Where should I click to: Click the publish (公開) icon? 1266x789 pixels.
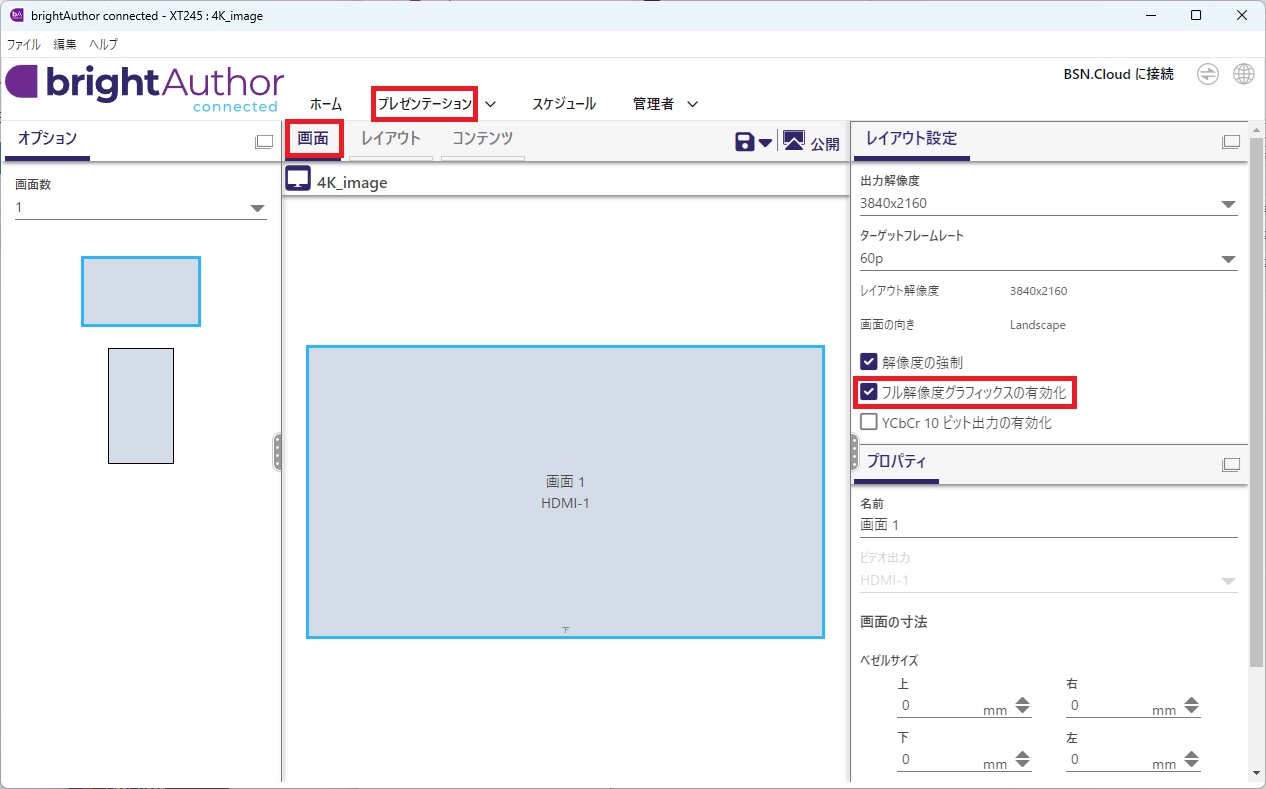[x=794, y=141]
